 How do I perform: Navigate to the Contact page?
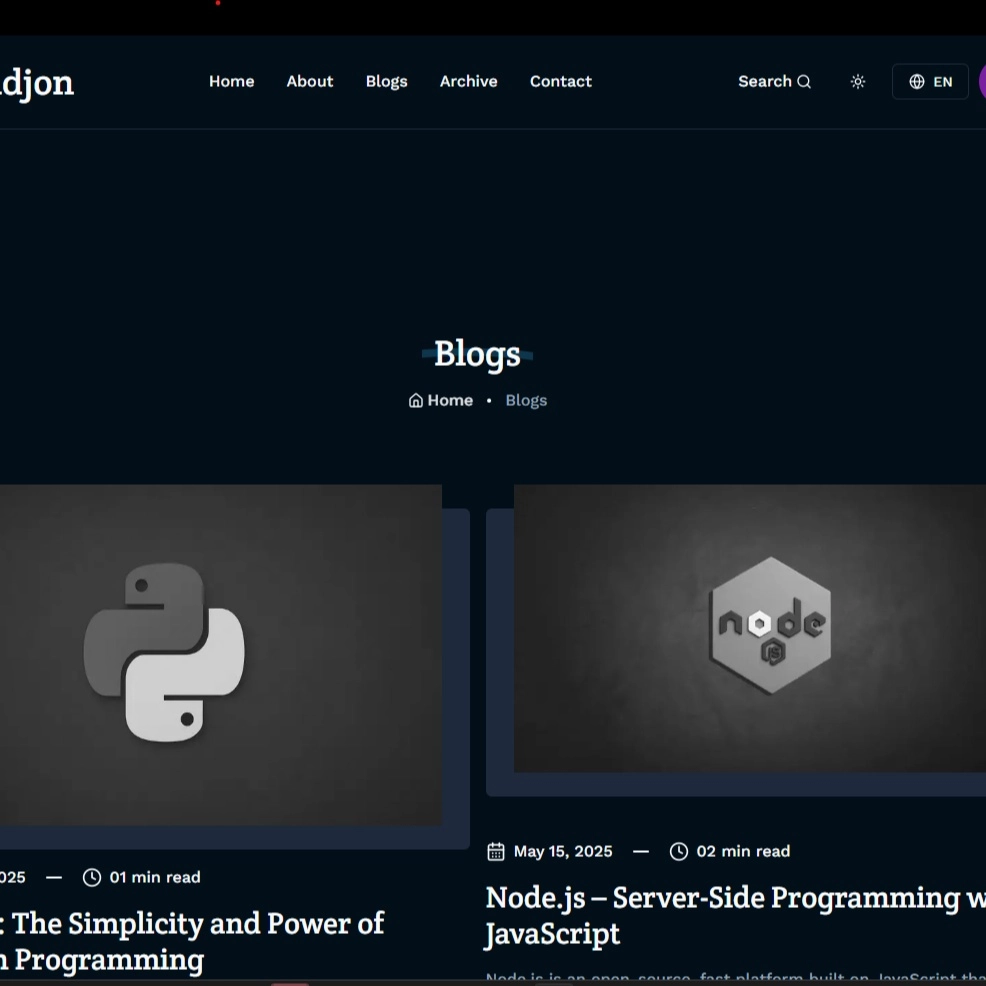click(x=561, y=82)
